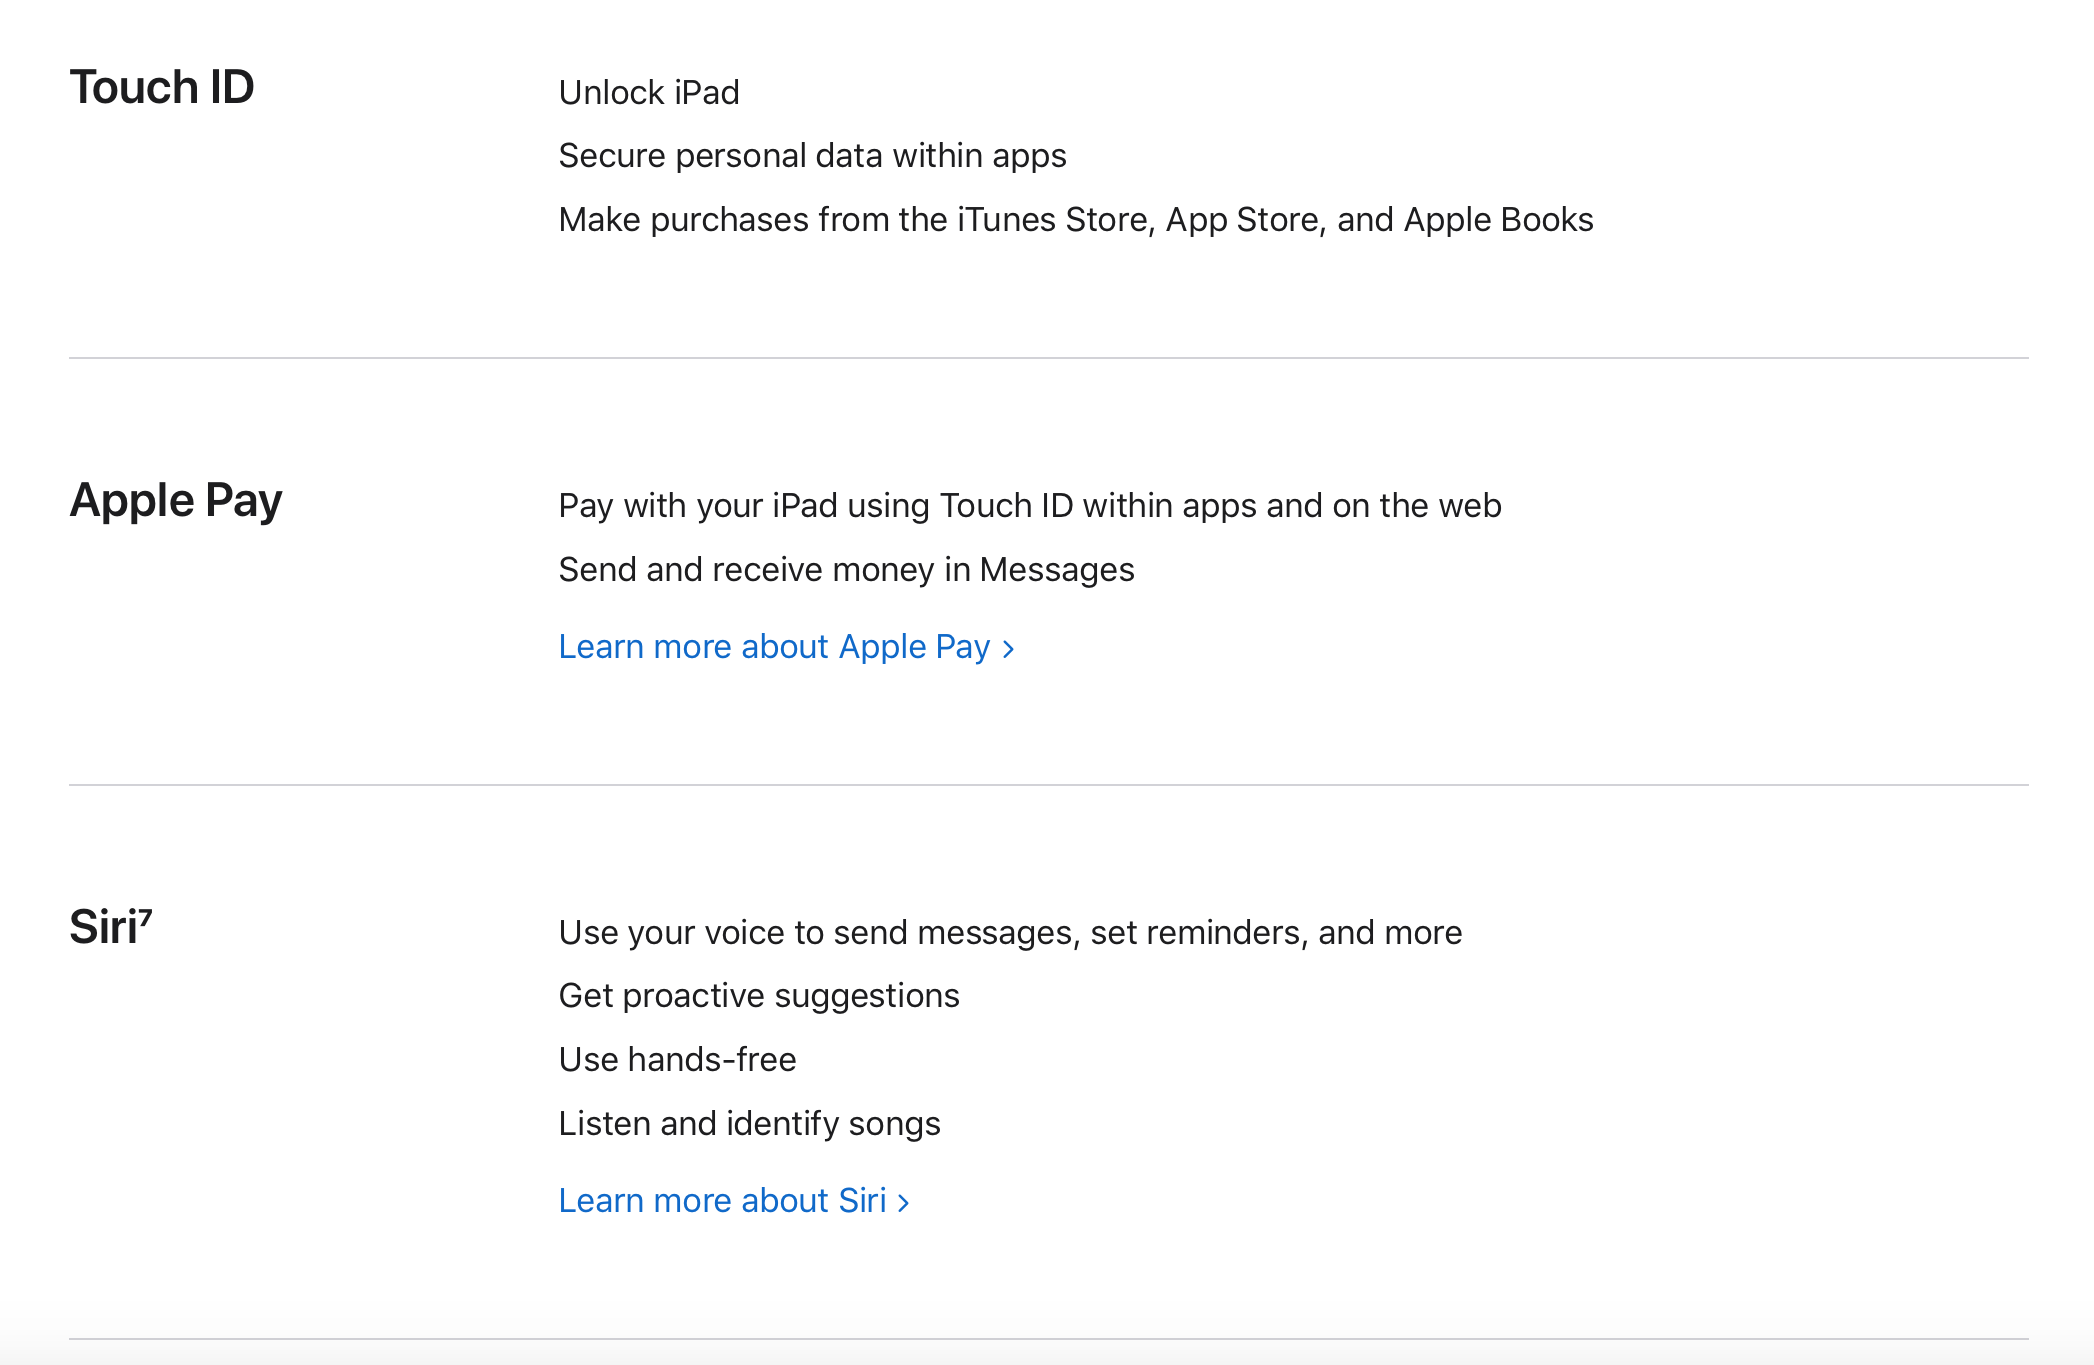Click the Touch ID heading

tap(162, 87)
